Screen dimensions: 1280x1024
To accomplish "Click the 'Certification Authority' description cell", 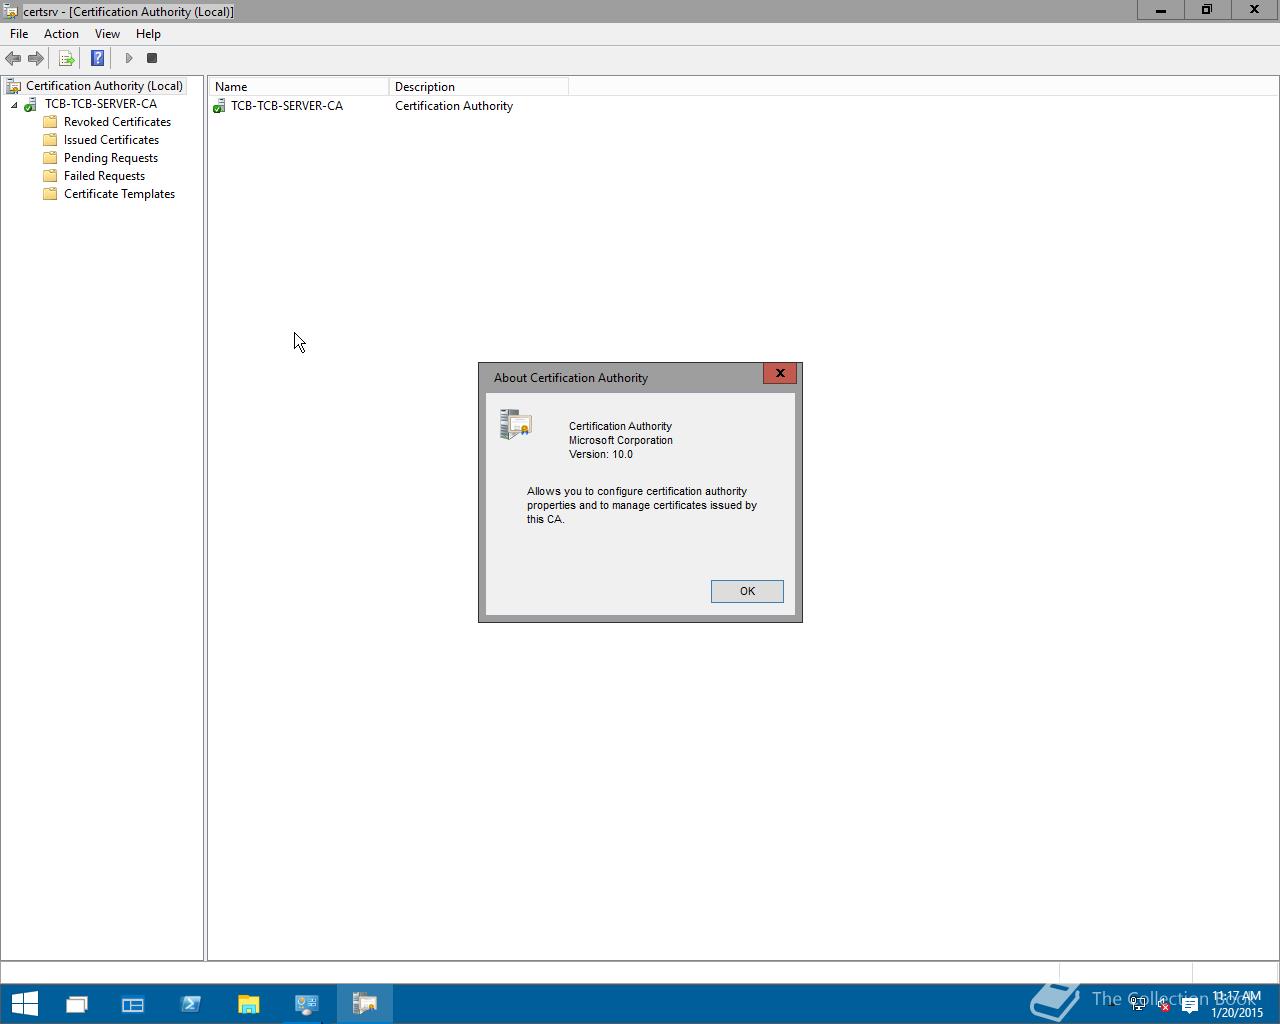I will pos(454,106).
